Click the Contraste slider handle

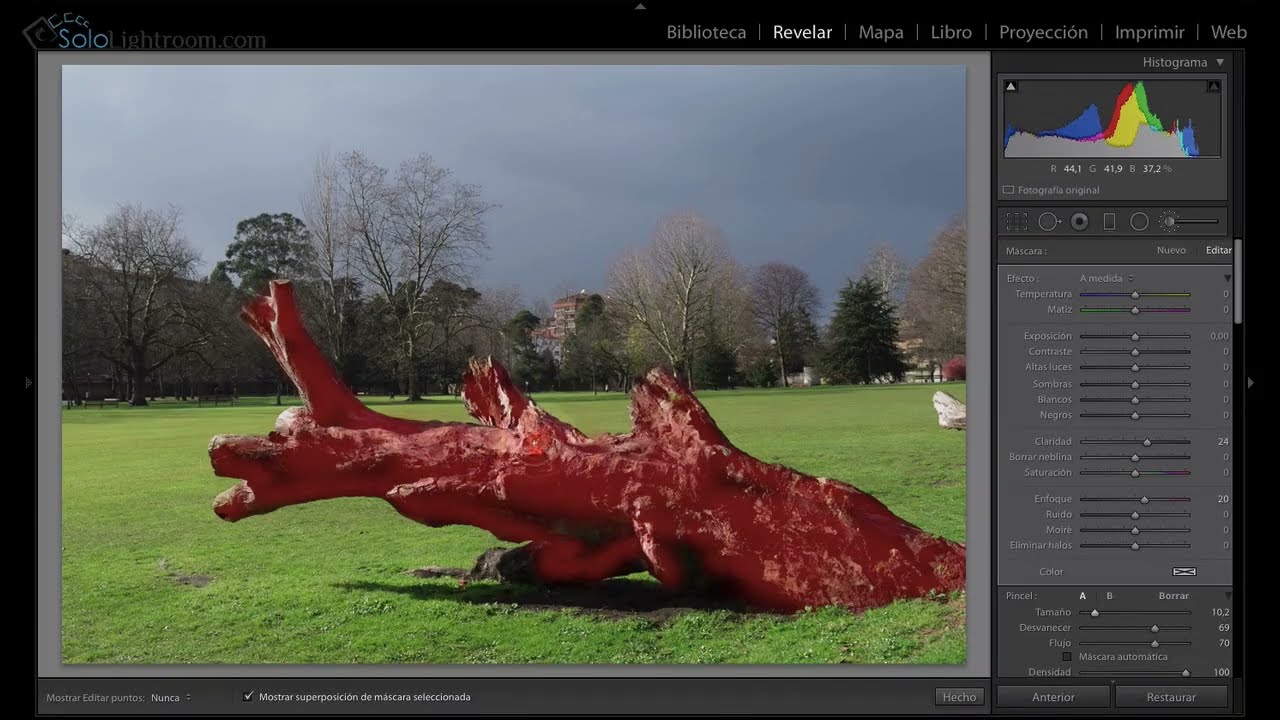(x=1135, y=352)
